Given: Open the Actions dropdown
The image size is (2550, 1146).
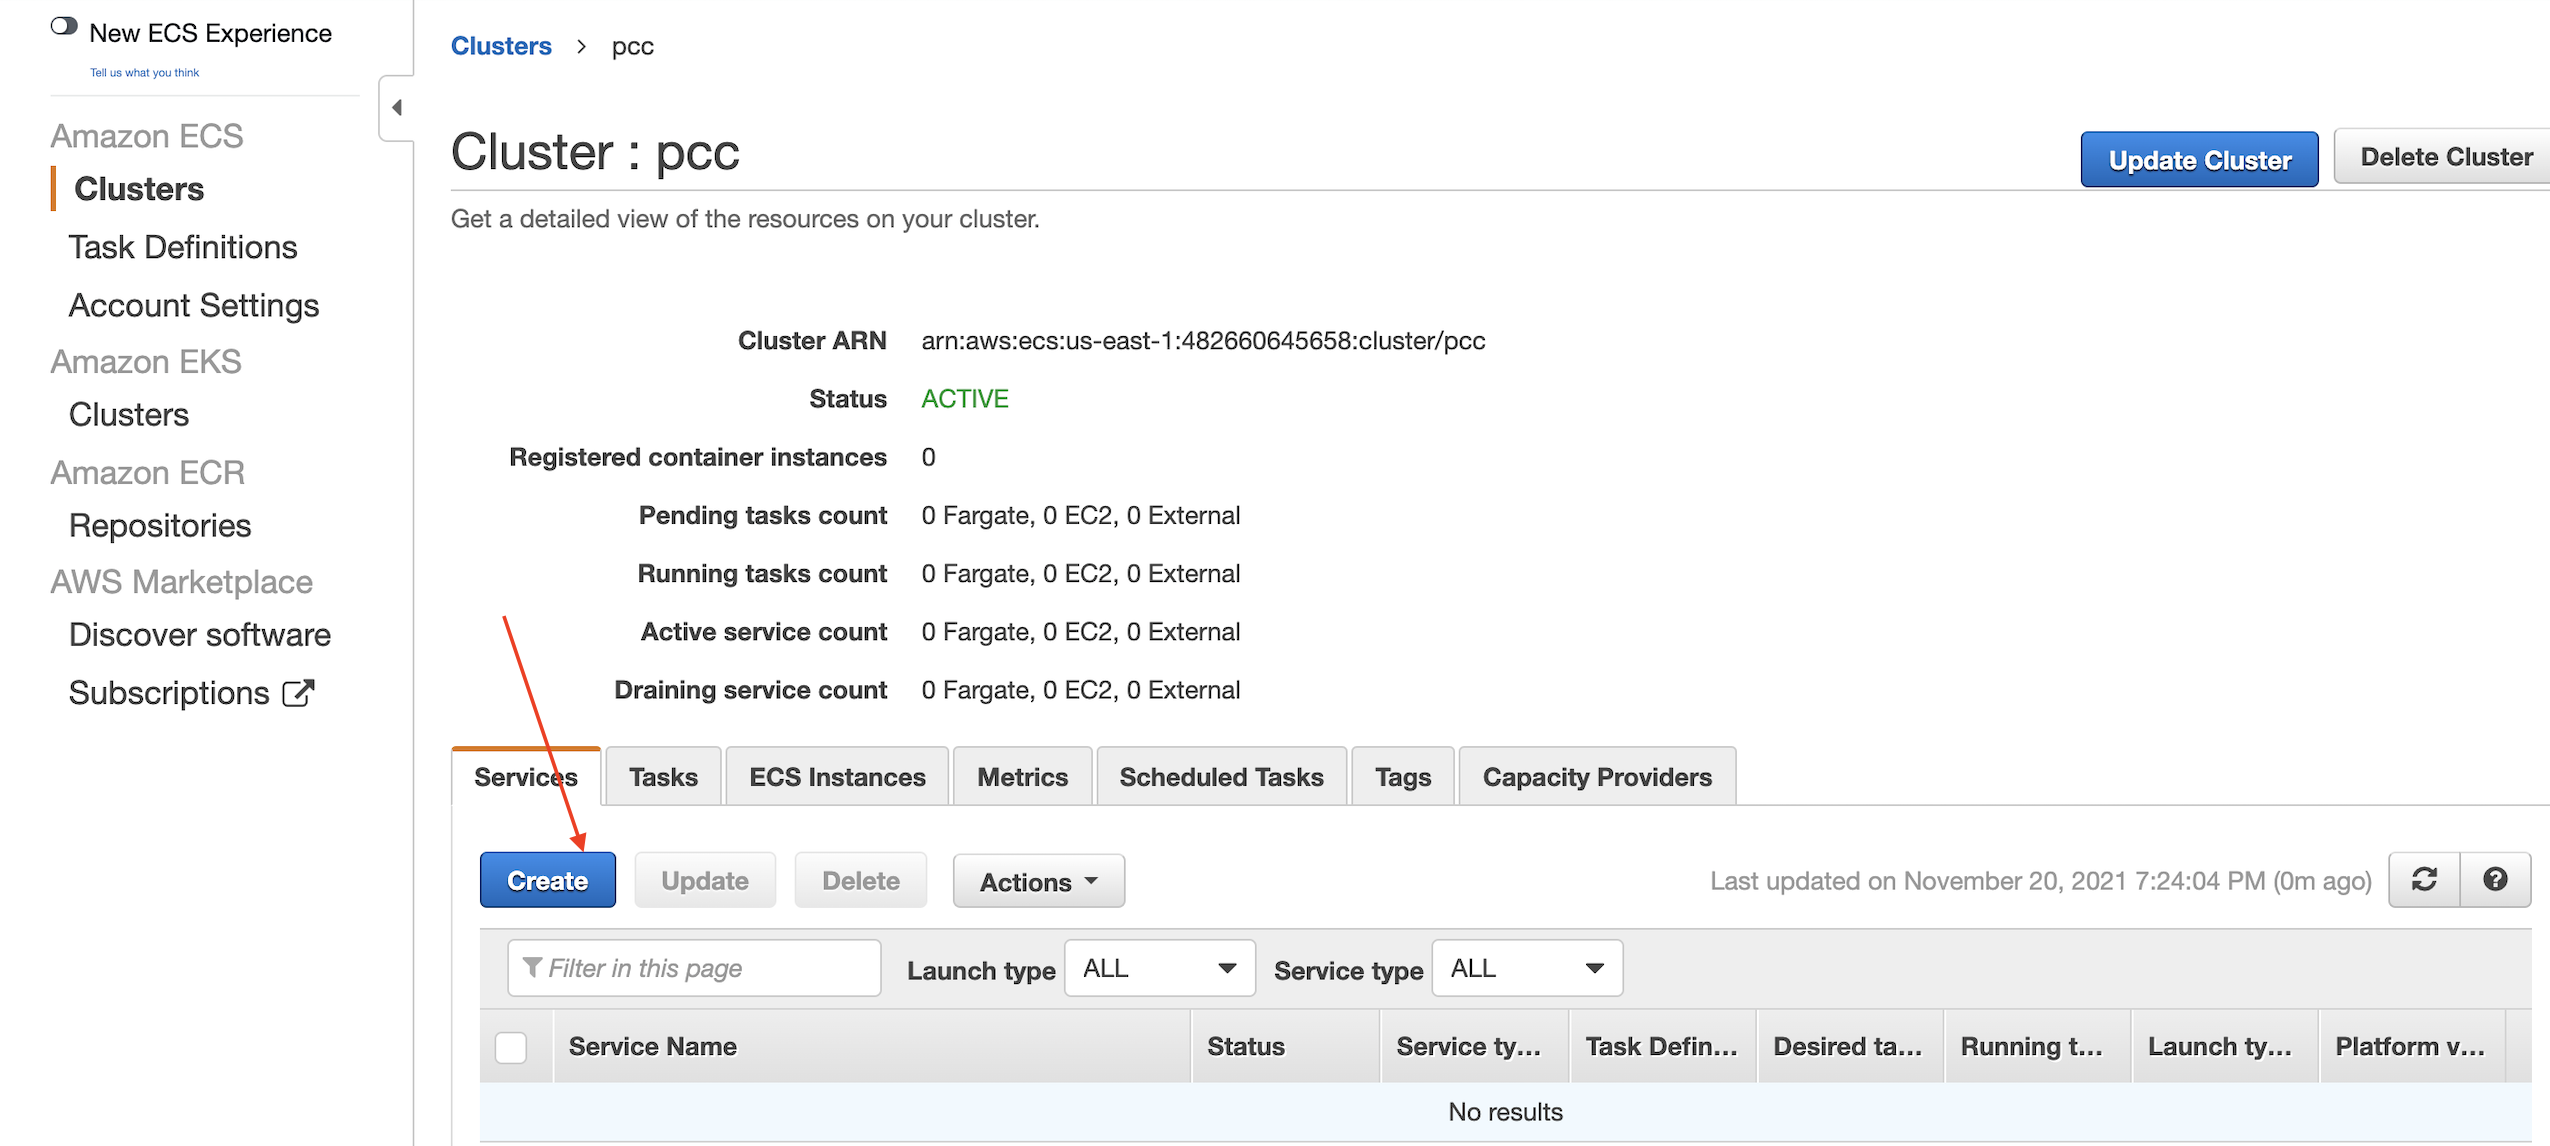Looking at the screenshot, I should 1038,881.
